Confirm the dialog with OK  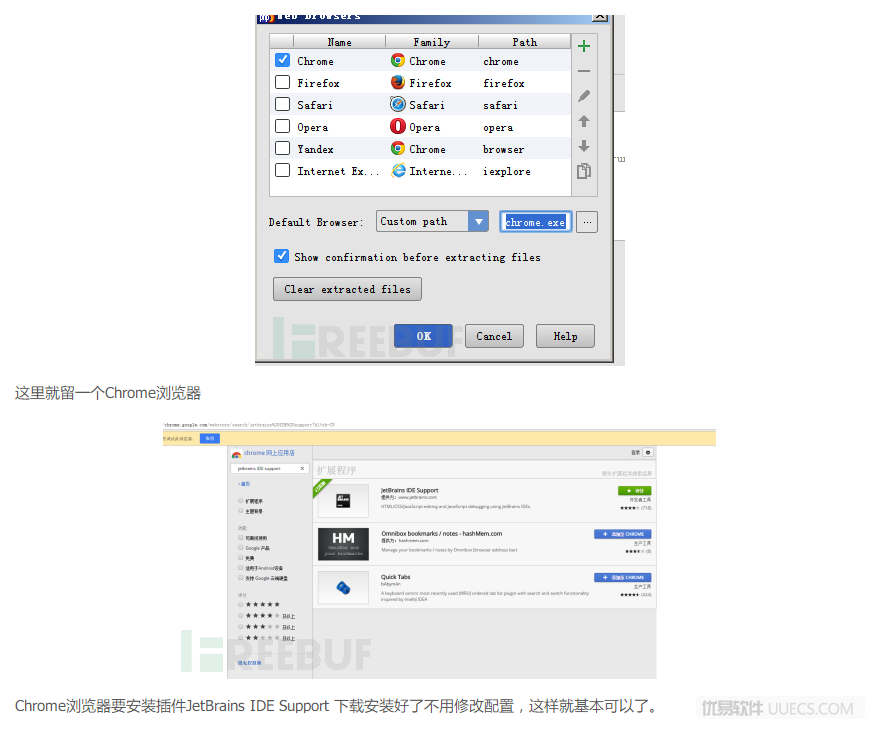423,336
